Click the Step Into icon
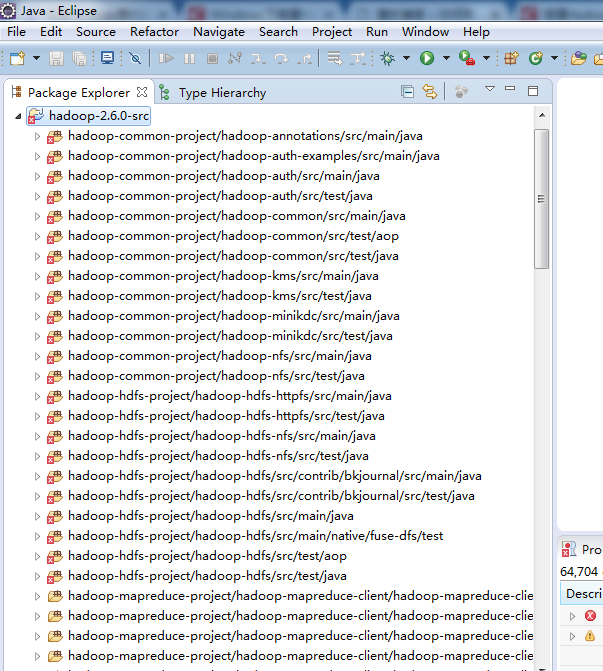The height and width of the screenshot is (671, 603). pyautogui.click(x=258, y=58)
